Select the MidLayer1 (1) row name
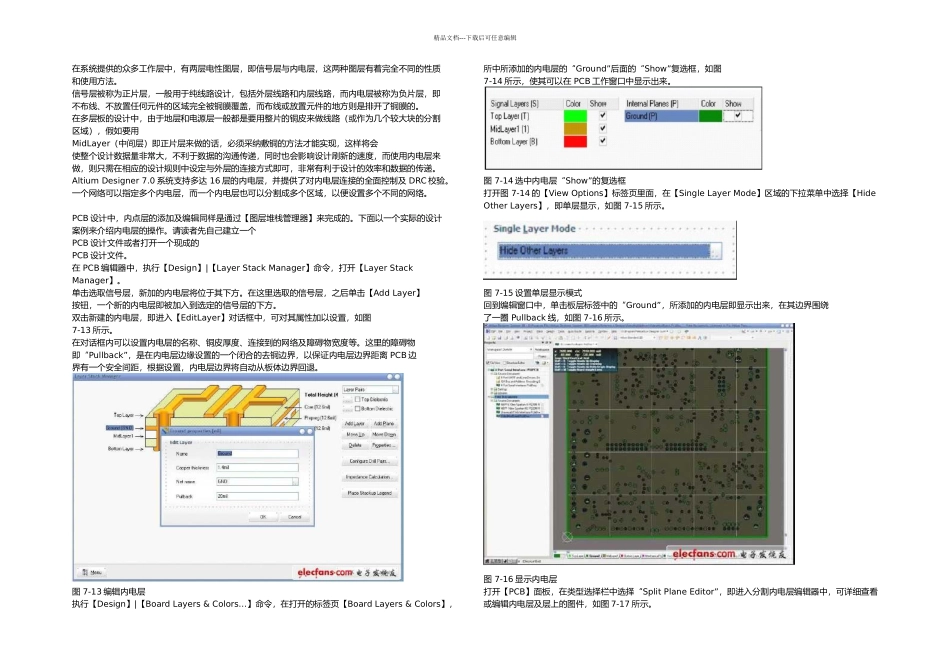Viewport: 950px width, 672px height. 510,128
